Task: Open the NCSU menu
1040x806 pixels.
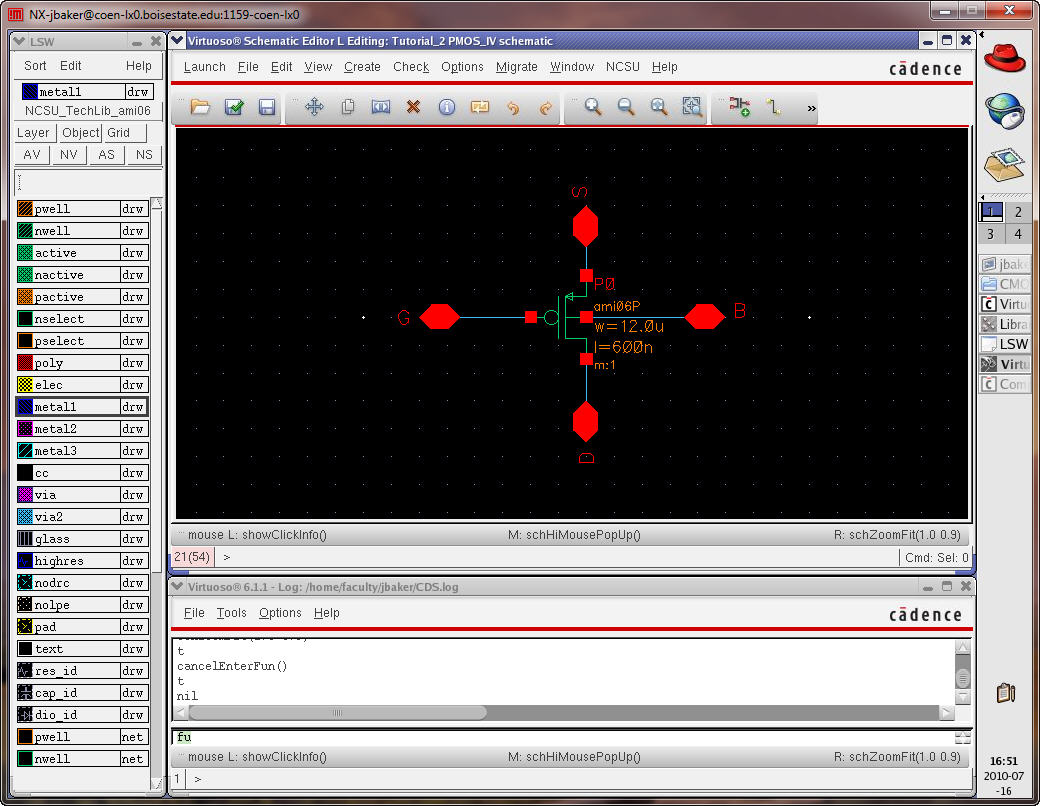Action: tap(622, 67)
